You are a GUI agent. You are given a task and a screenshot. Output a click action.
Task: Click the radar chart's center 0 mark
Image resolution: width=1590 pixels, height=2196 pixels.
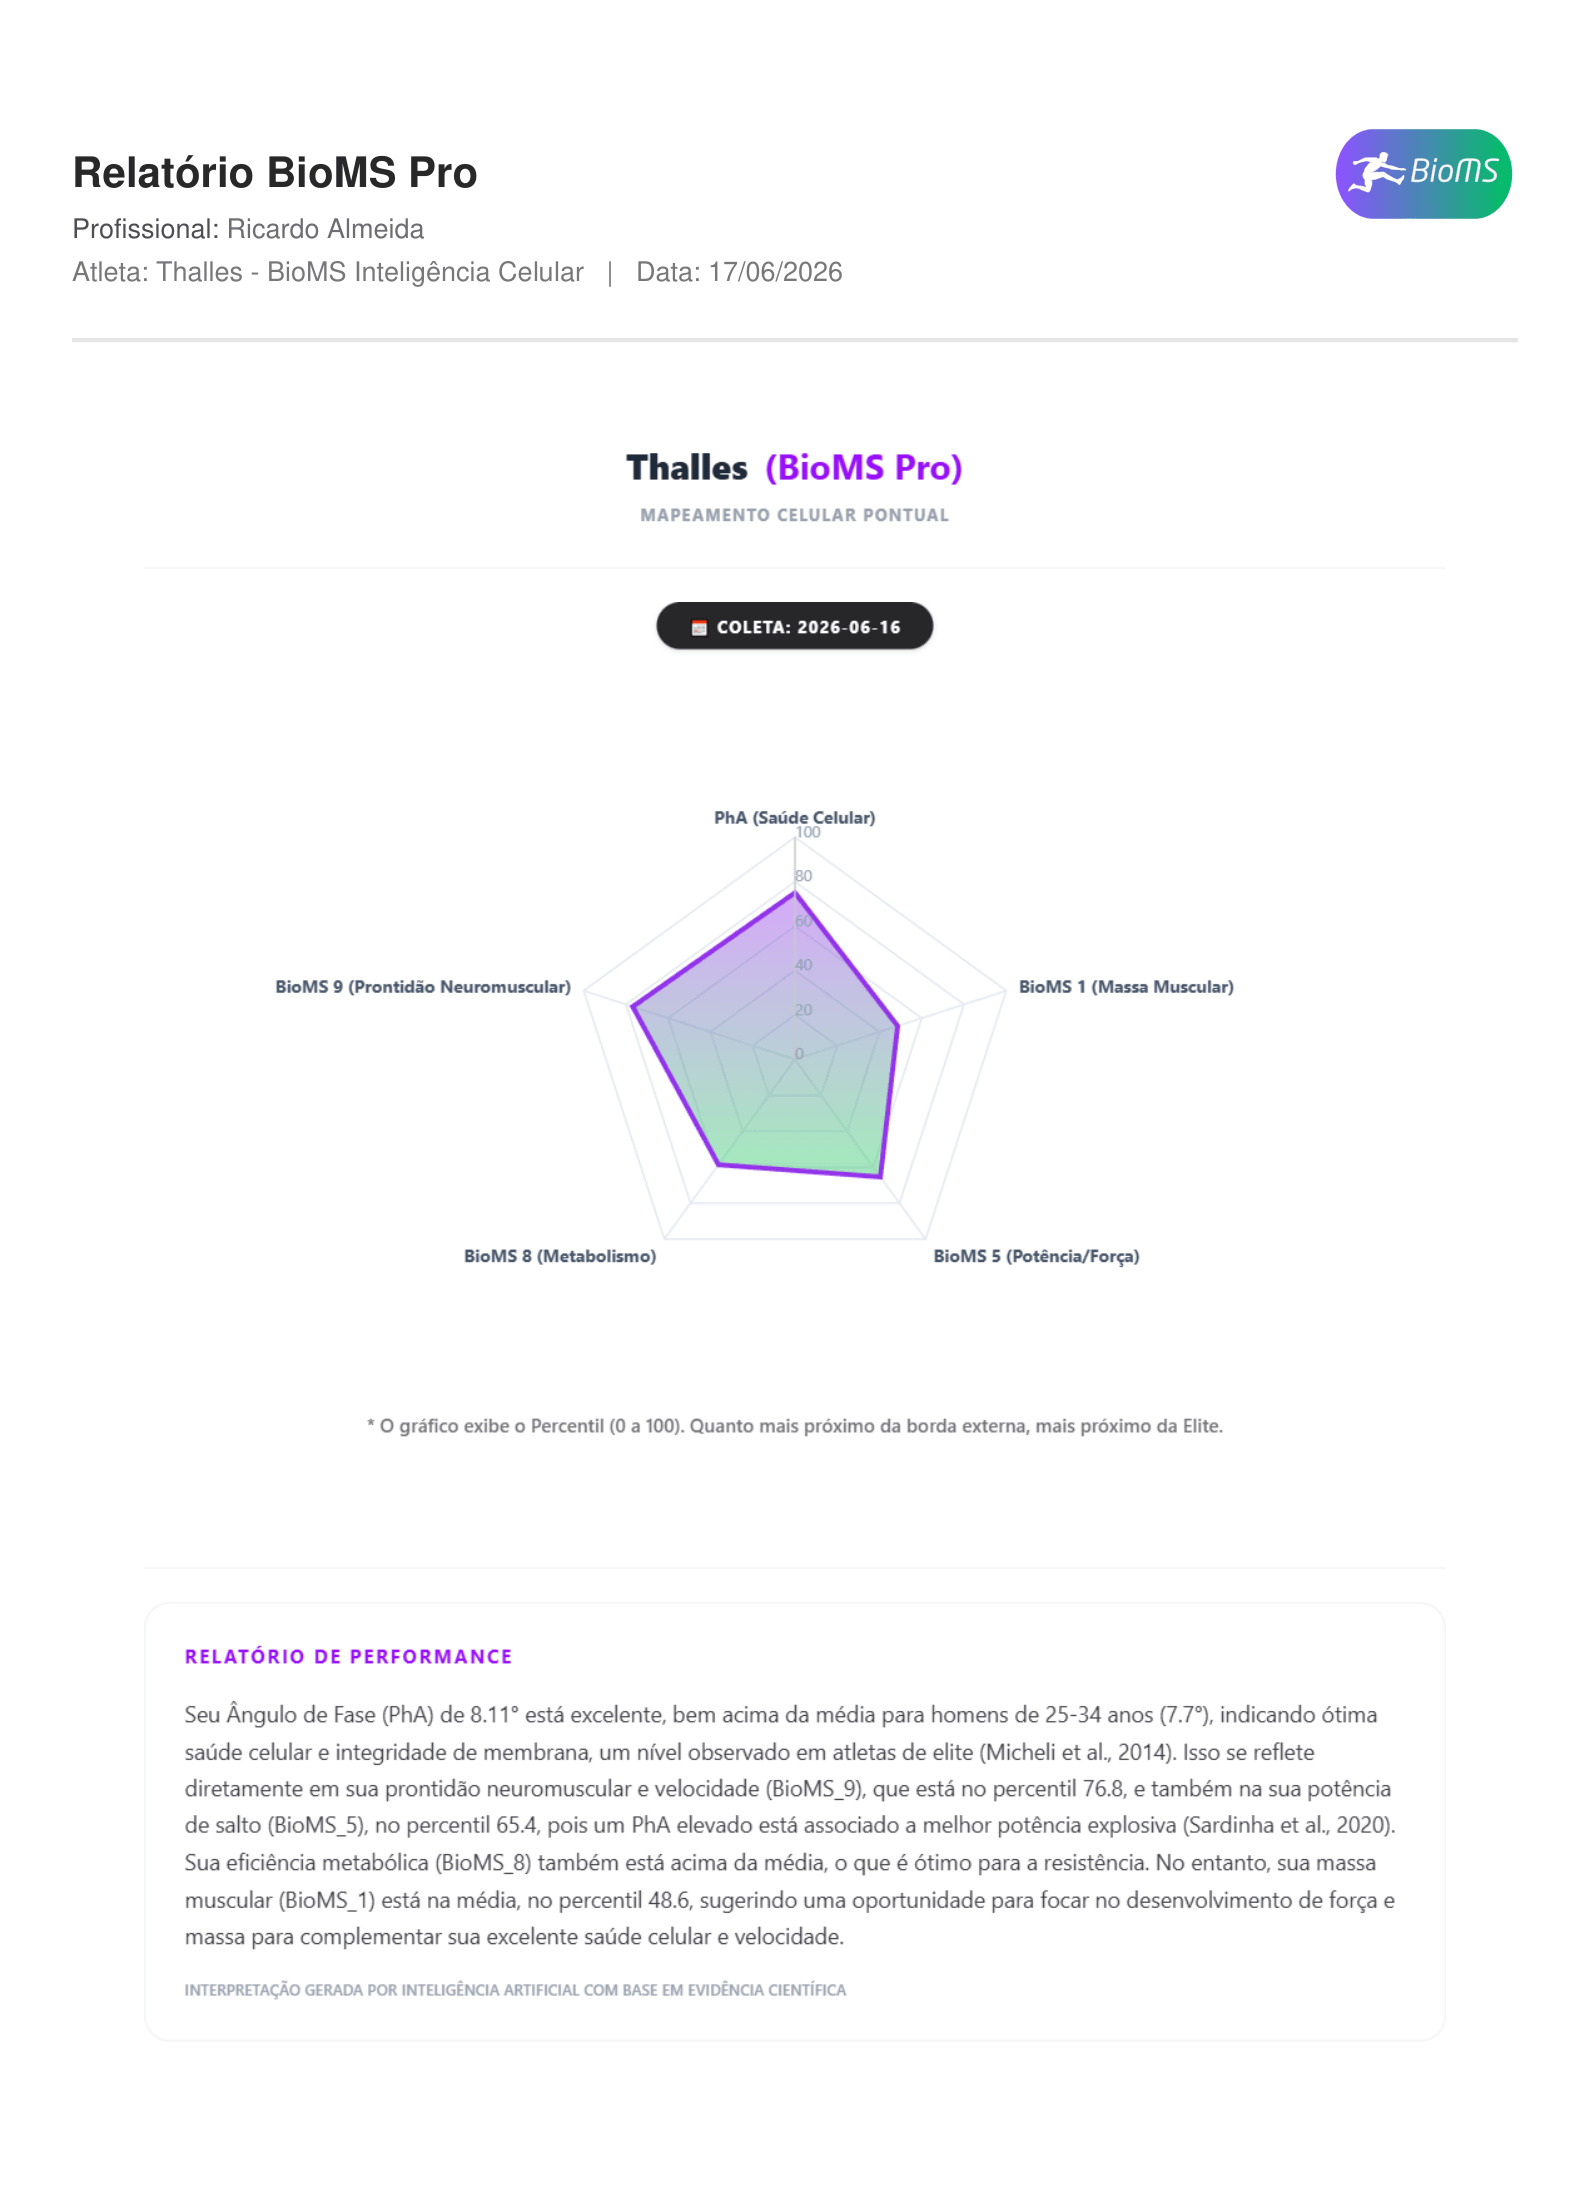(x=799, y=1054)
